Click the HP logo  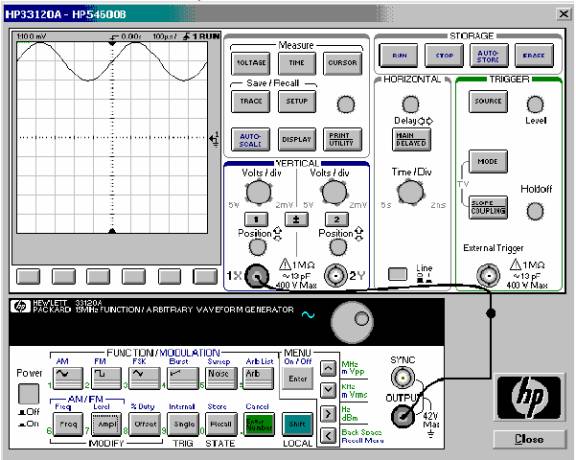coord(529,397)
